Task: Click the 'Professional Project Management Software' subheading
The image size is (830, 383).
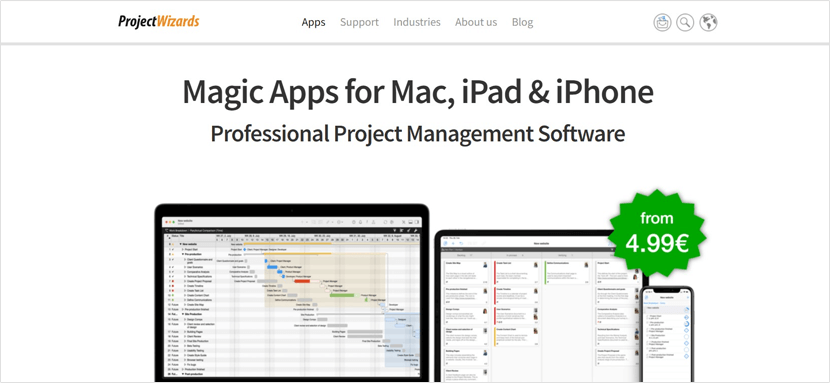Action: (418, 134)
